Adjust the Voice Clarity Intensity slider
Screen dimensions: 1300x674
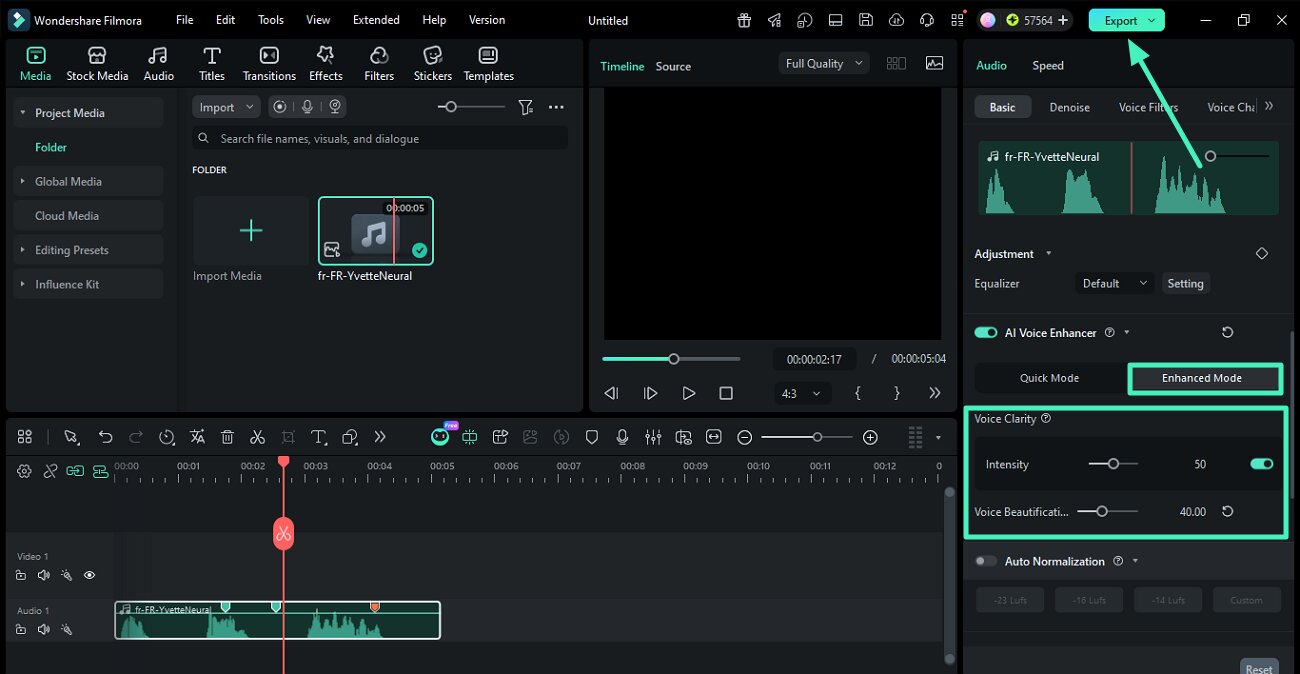coord(1112,464)
